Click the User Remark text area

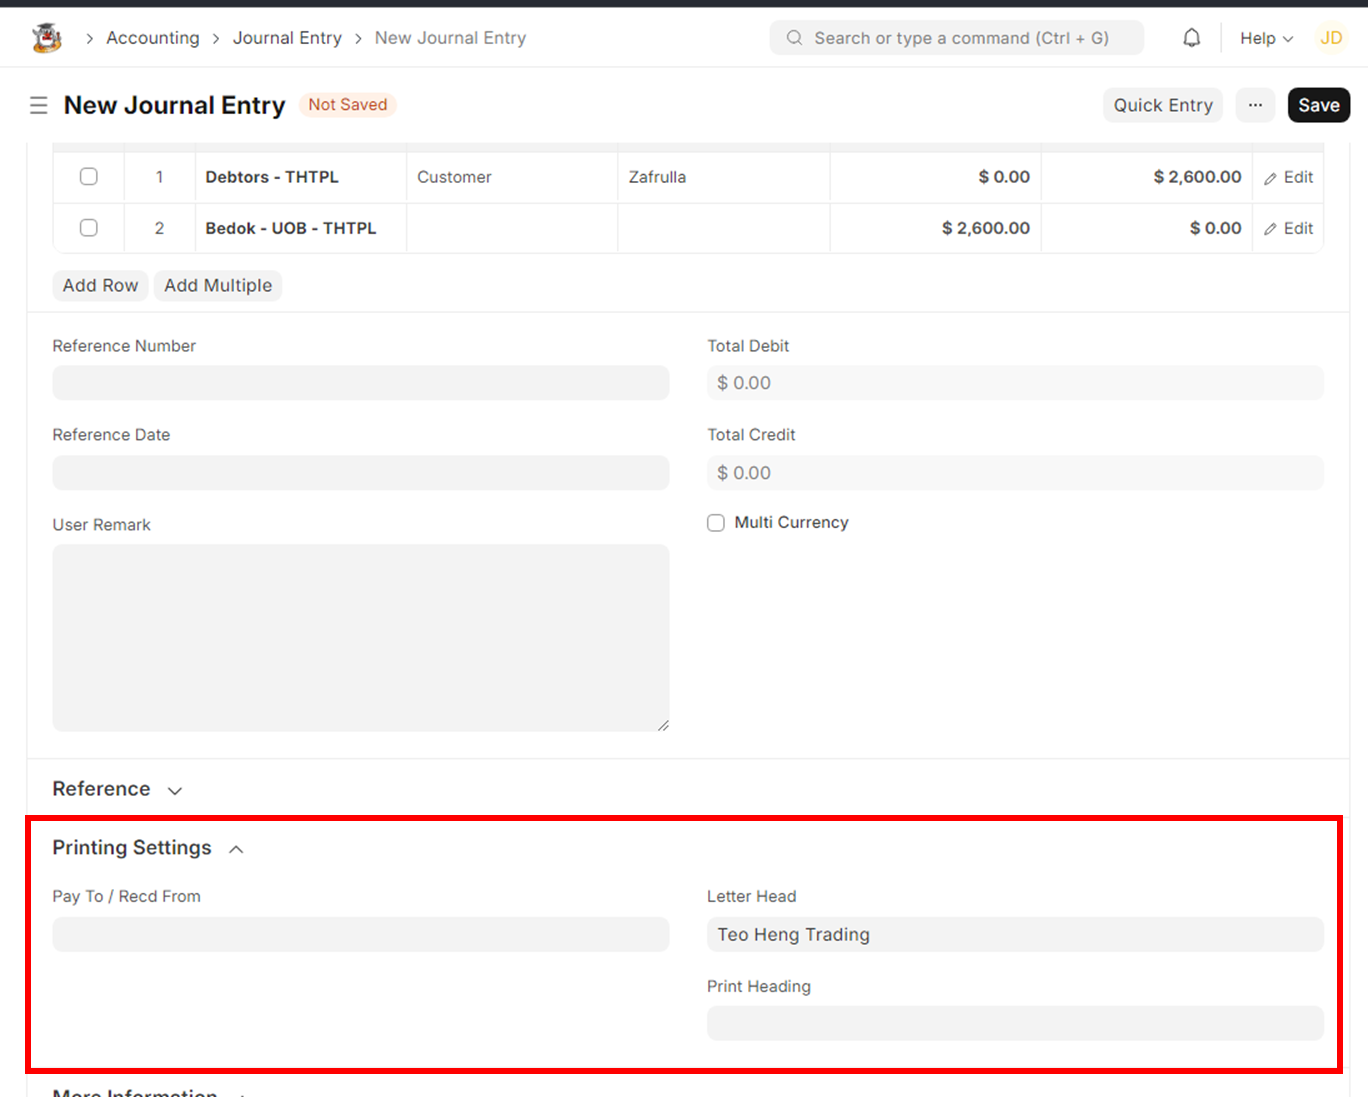pos(361,638)
